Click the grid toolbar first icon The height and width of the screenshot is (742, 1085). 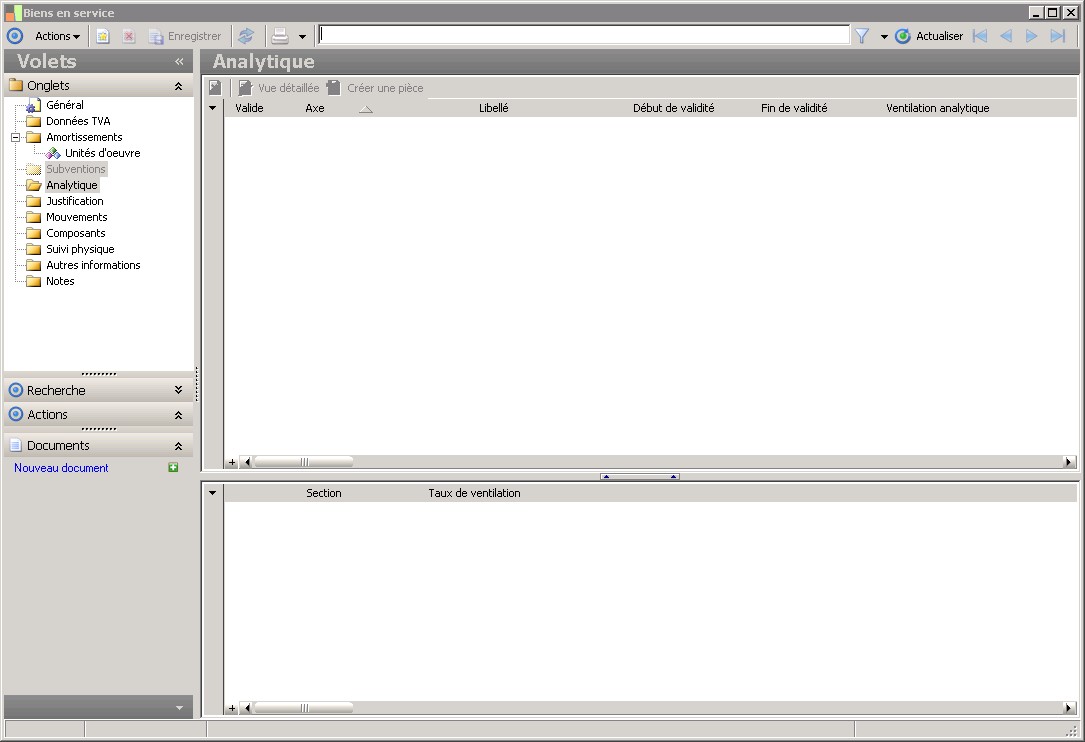pyautogui.click(x=215, y=88)
